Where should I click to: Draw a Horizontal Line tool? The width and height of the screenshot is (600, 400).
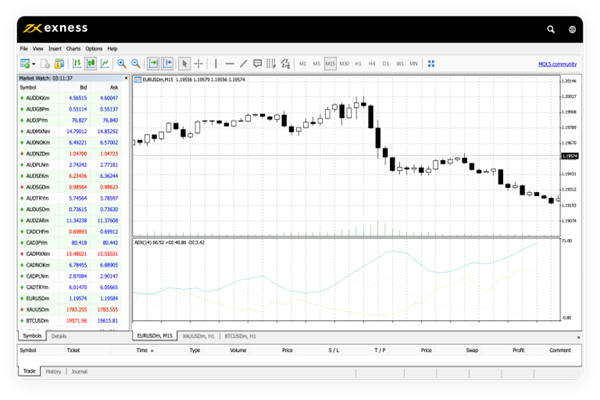230,64
